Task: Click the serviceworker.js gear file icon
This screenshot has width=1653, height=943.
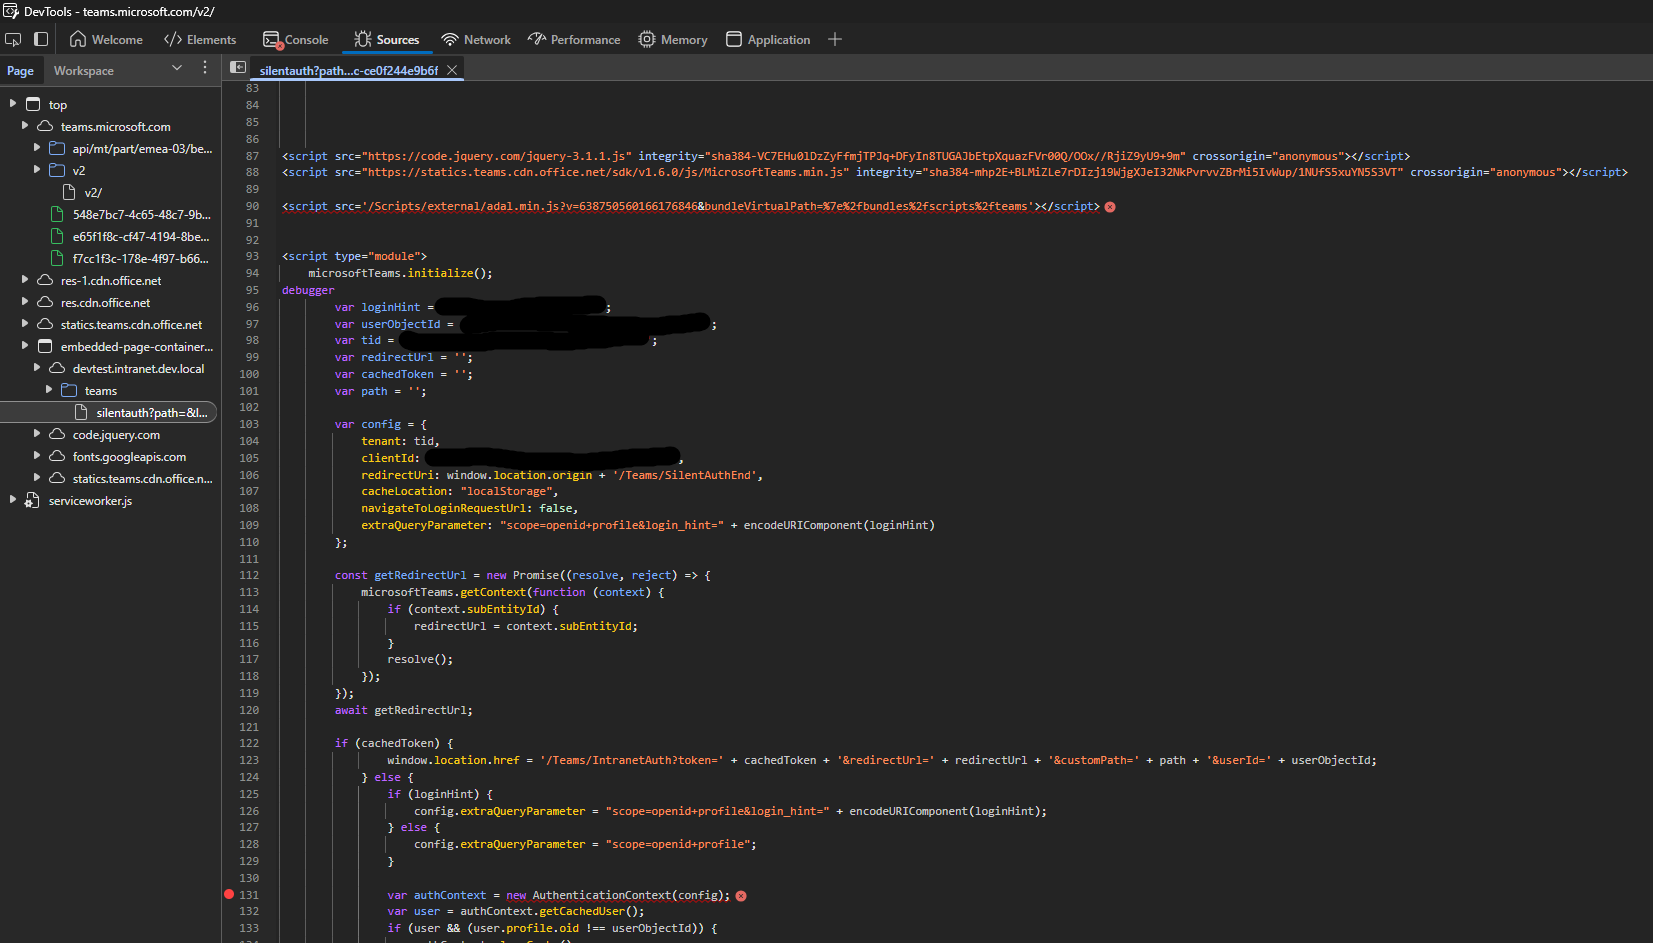Action: pyautogui.click(x=32, y=500)
